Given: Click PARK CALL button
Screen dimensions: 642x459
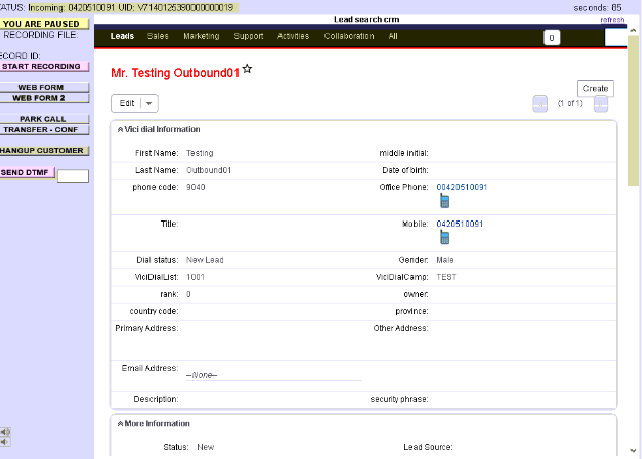Looking at the screenshot, I should point(44,119).
